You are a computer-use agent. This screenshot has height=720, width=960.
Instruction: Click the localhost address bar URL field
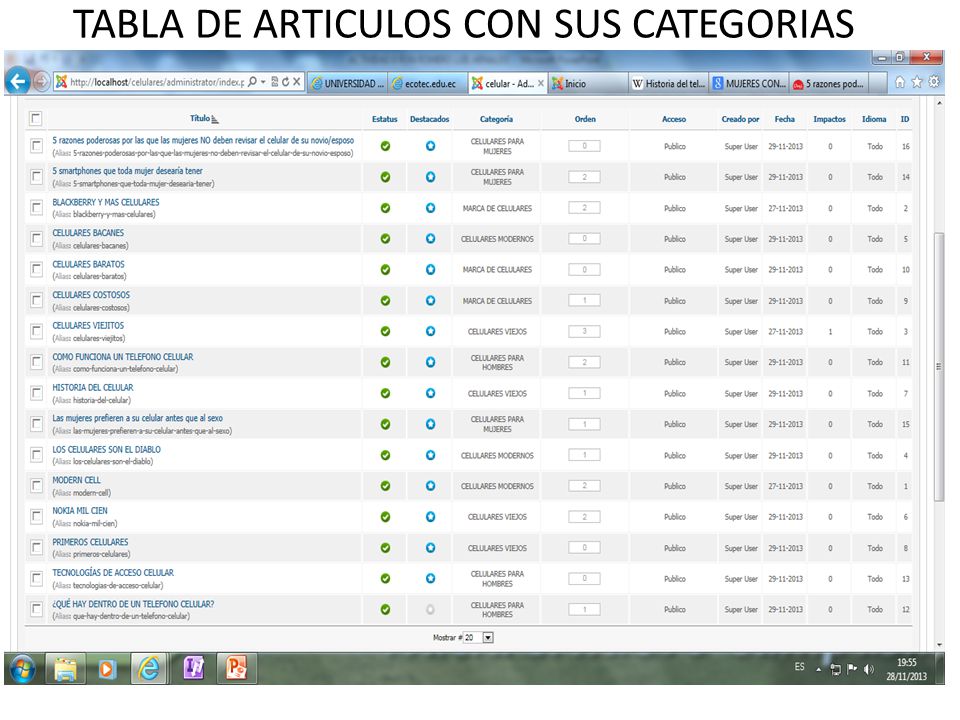[x=157, y=81]
